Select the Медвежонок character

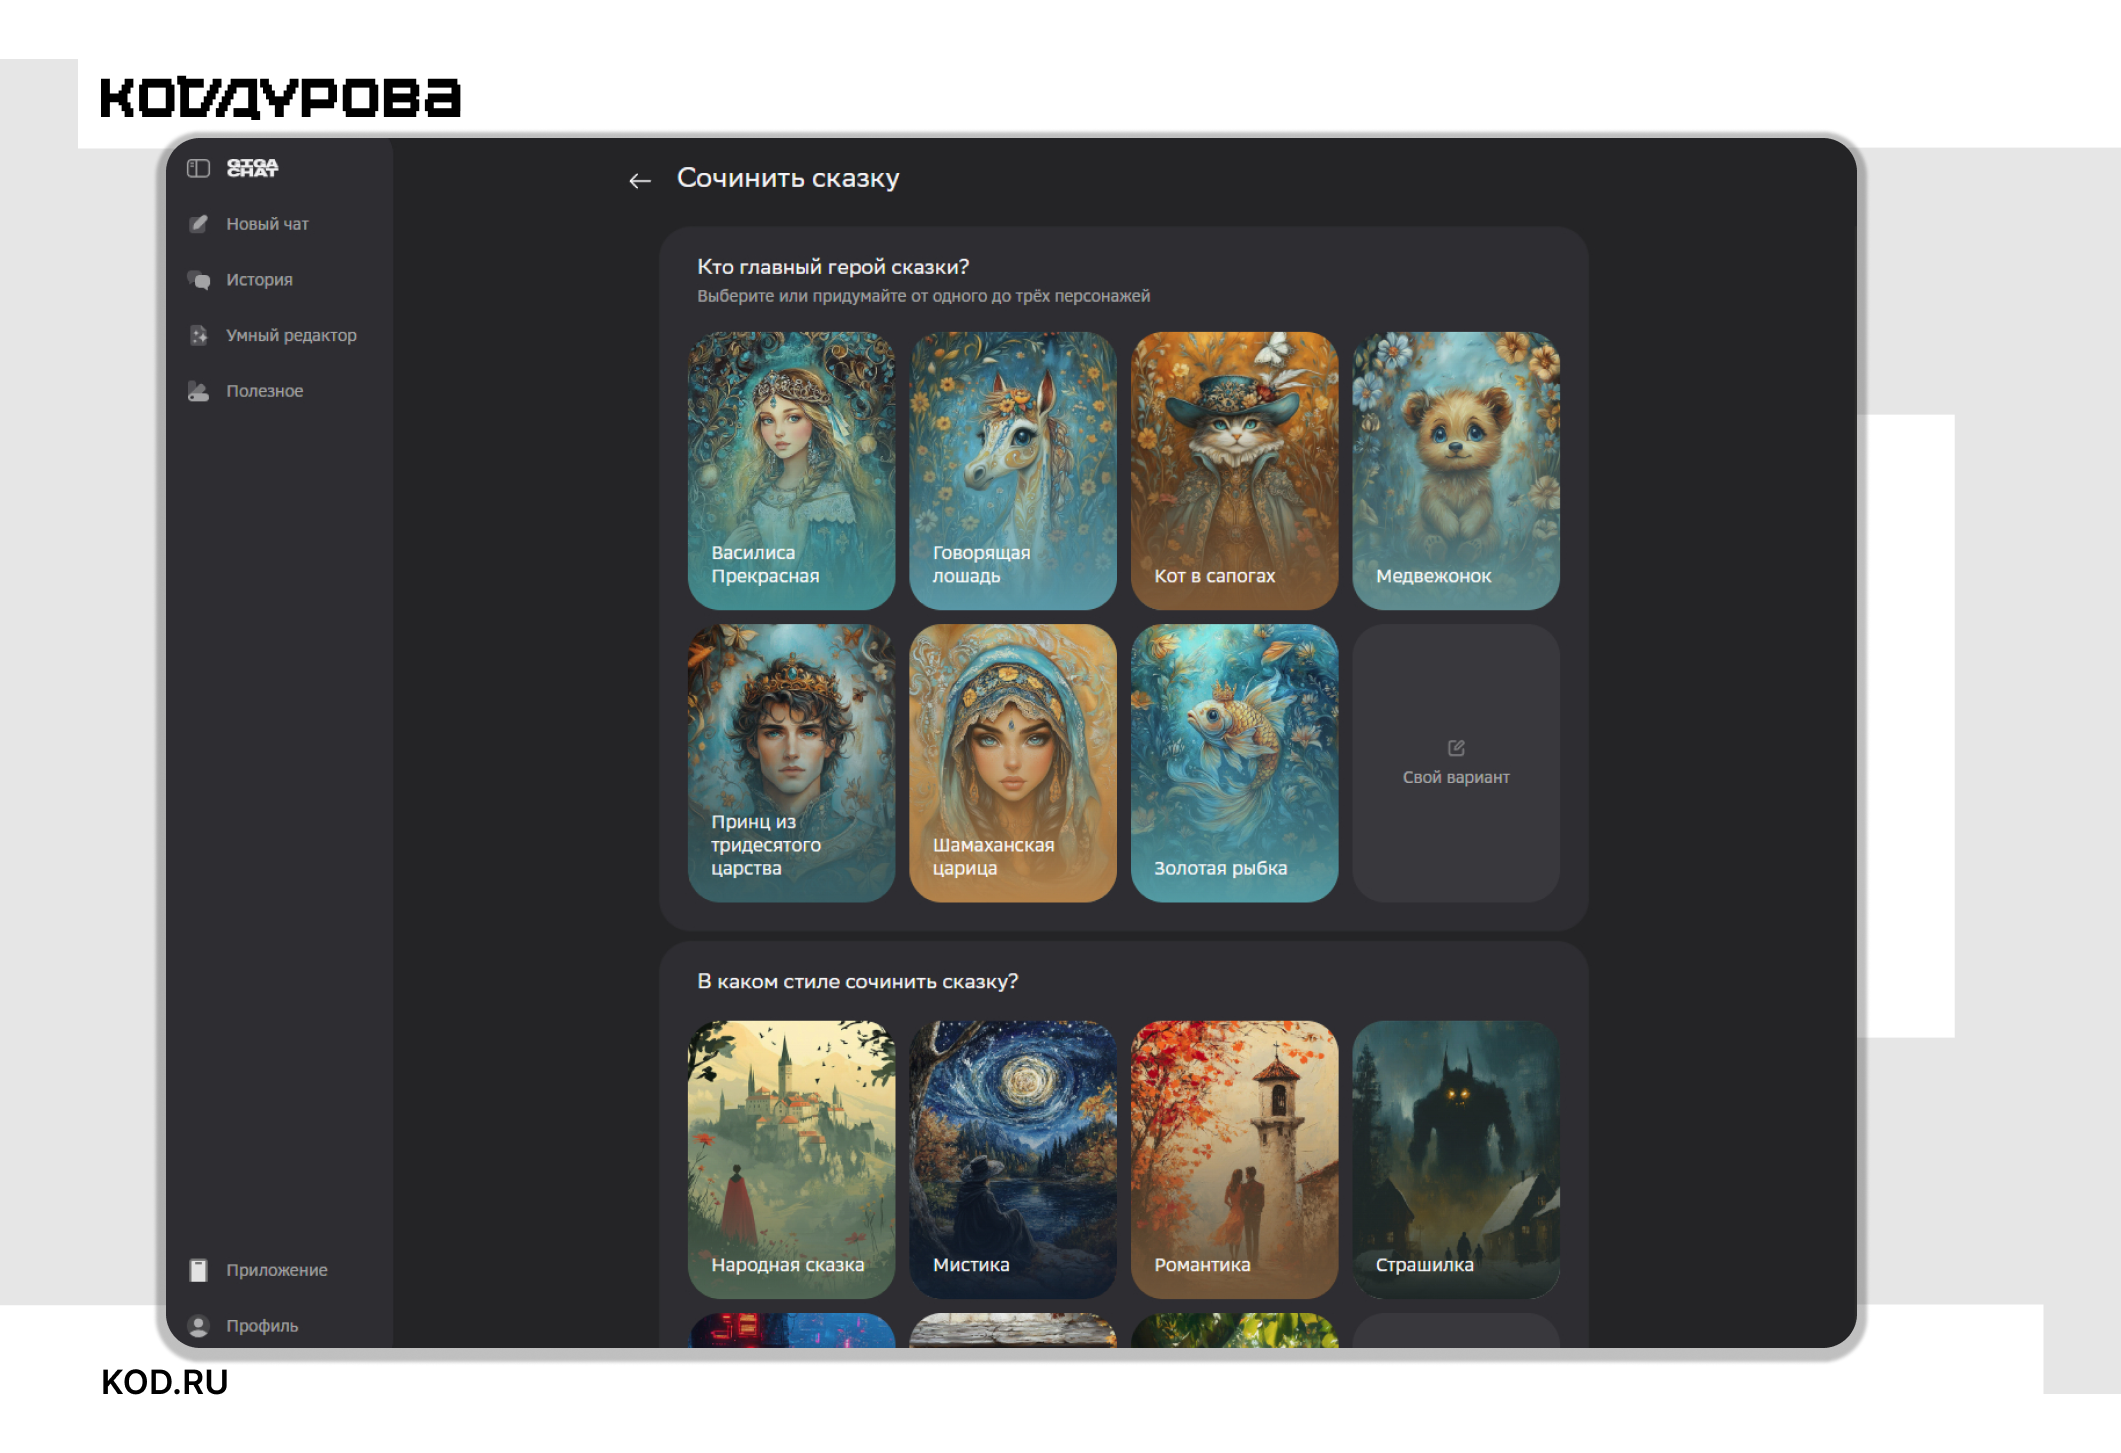click(x=1456, y=471)
